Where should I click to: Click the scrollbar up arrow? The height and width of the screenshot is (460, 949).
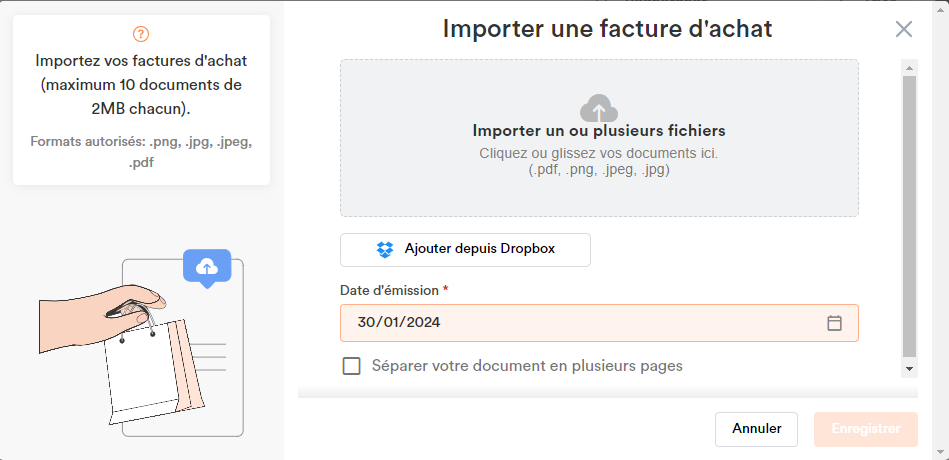pos(909,68)
